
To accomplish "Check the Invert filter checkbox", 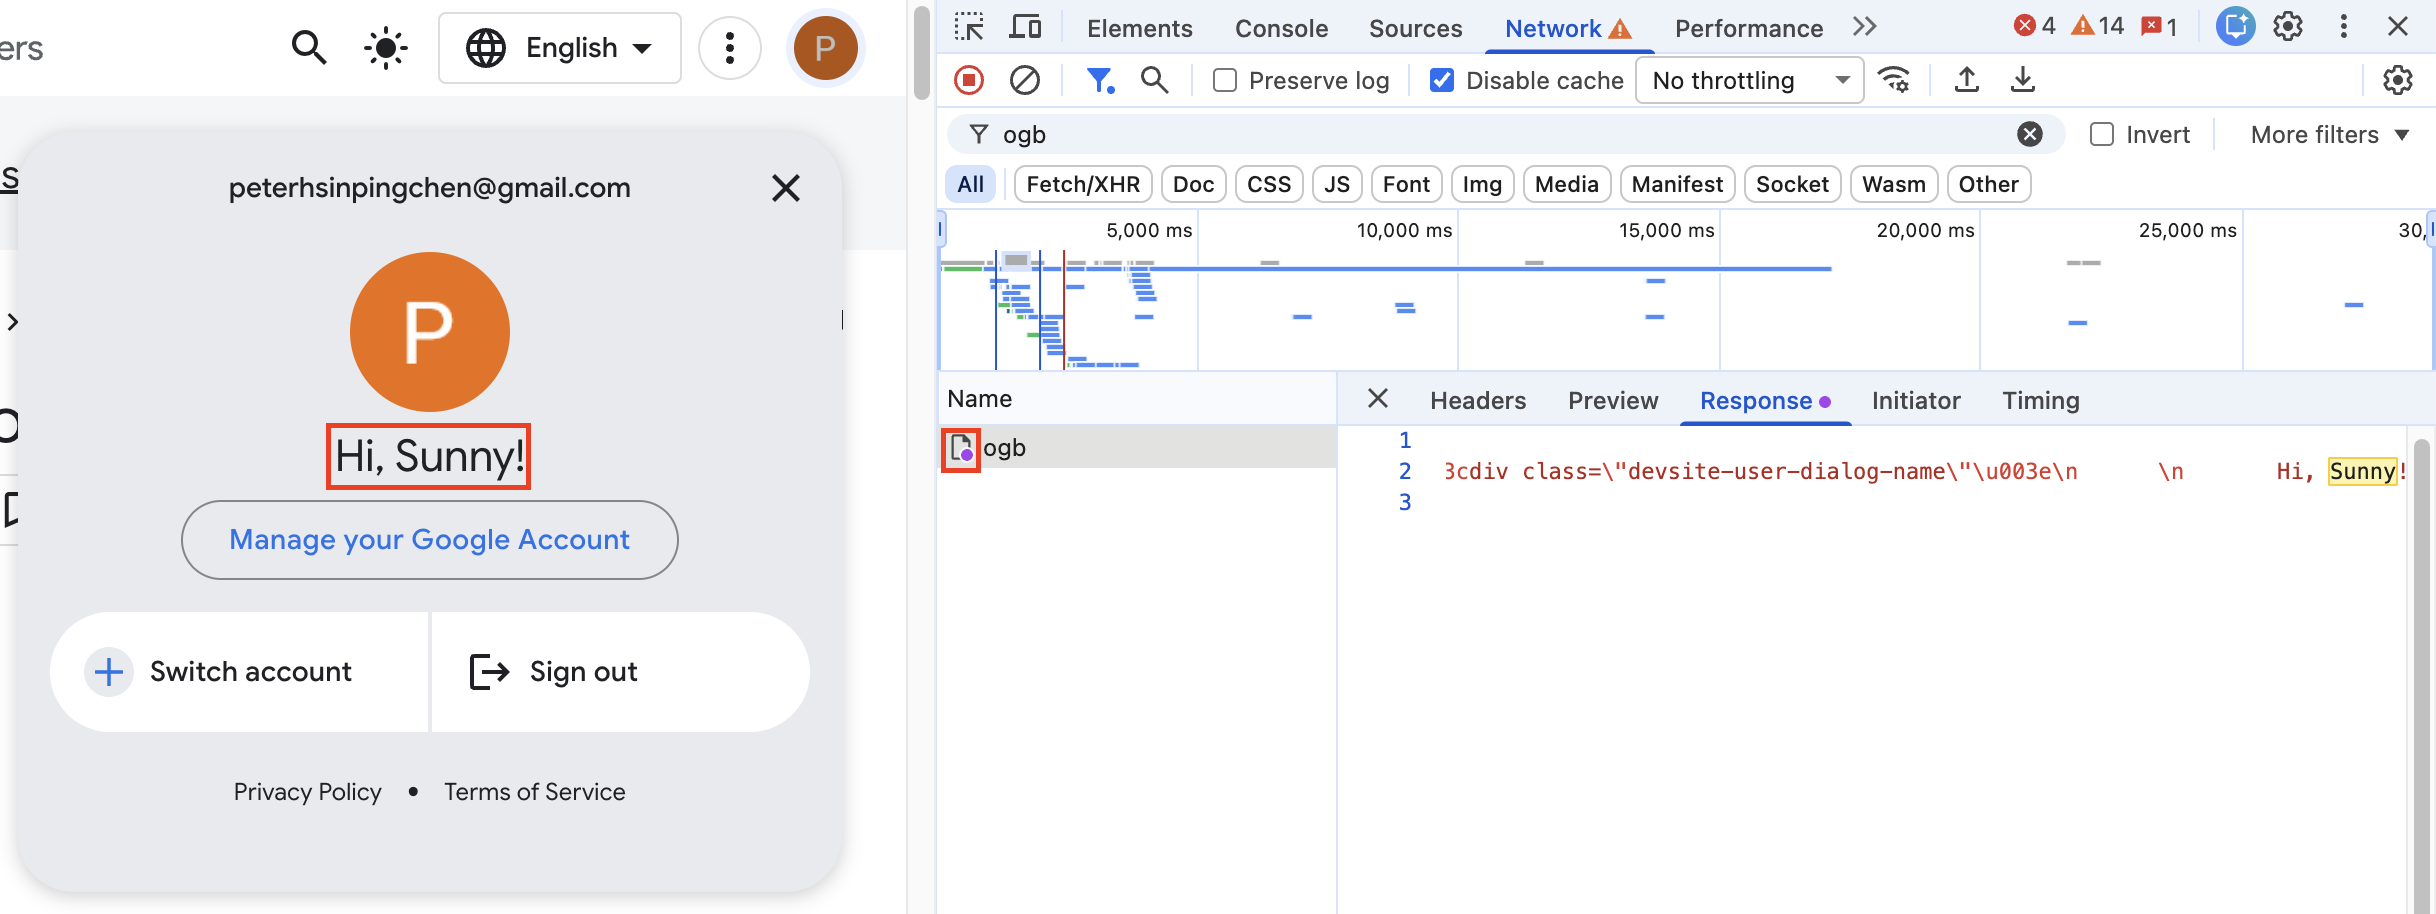I will click(x=2102, y=134).
